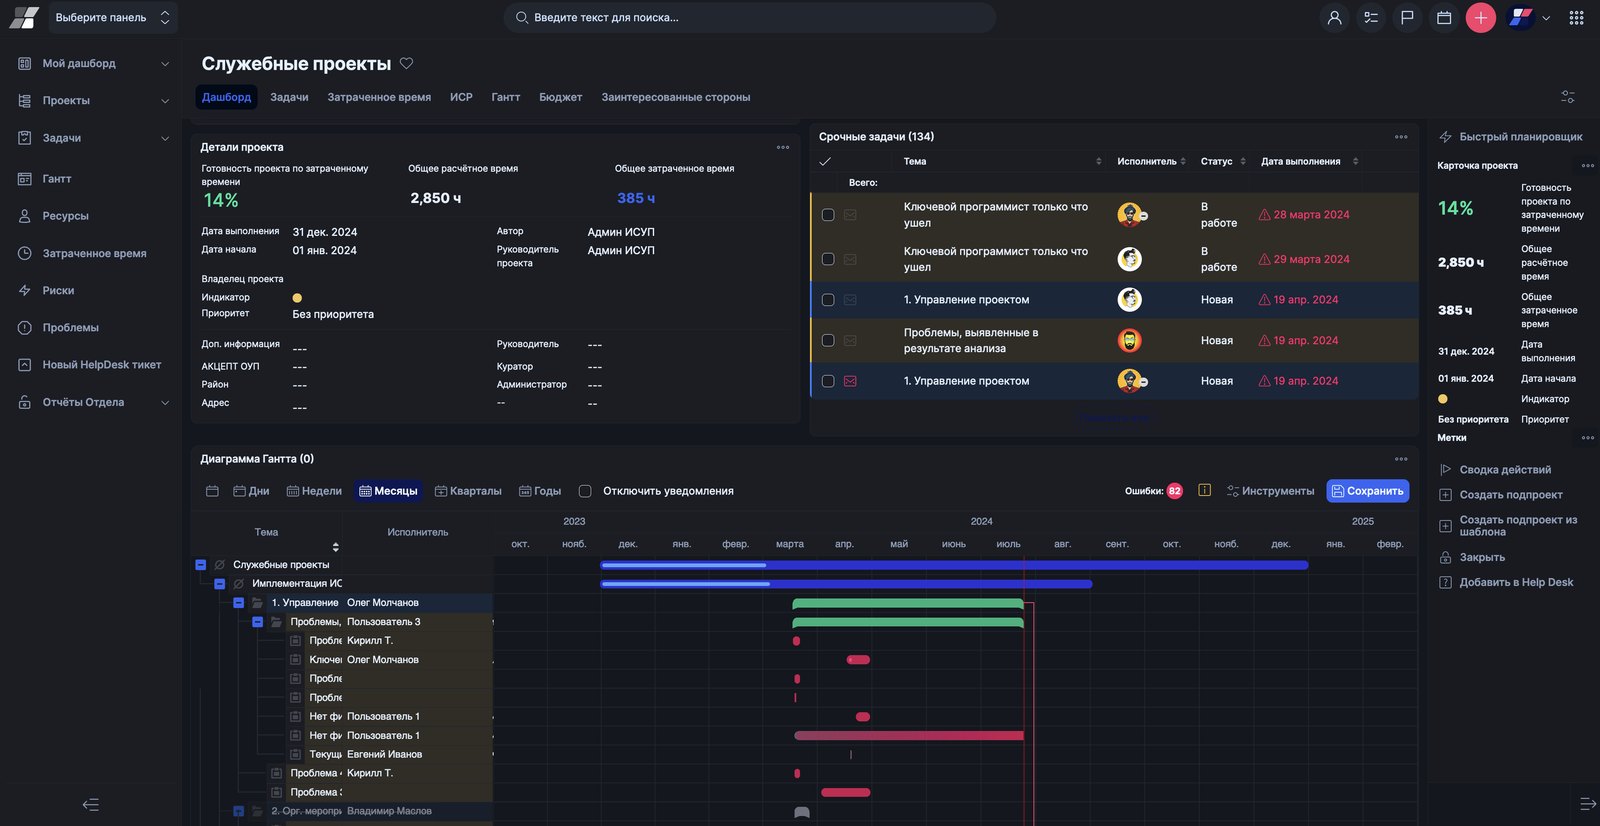The width and height of the screenshot is (1600, 826).
Task: Click the due date 28 марта 2024
Action: tap(1311, 215)
